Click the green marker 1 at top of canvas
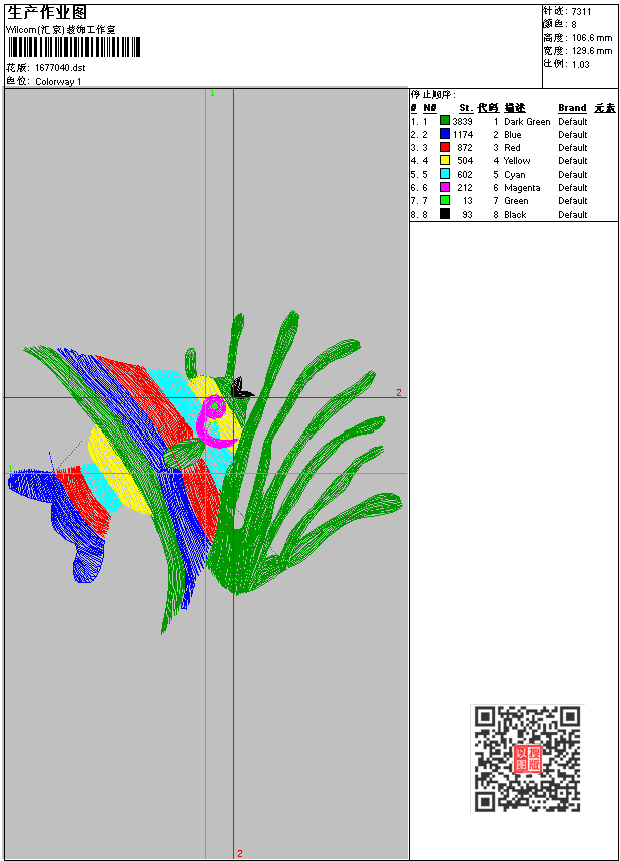 tap(213, 93)
